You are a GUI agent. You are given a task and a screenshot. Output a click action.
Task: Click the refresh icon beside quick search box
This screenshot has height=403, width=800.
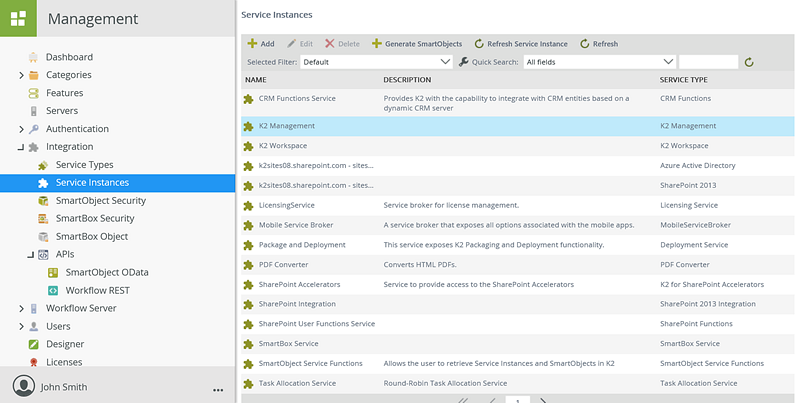[749, 62]
